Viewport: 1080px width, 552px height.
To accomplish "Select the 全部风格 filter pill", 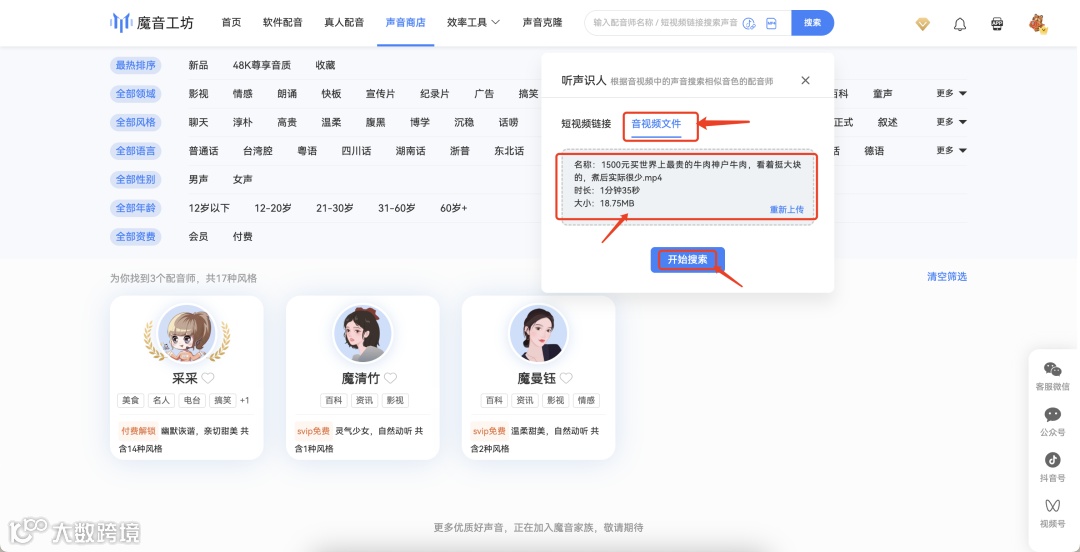I will pos(136,122).
